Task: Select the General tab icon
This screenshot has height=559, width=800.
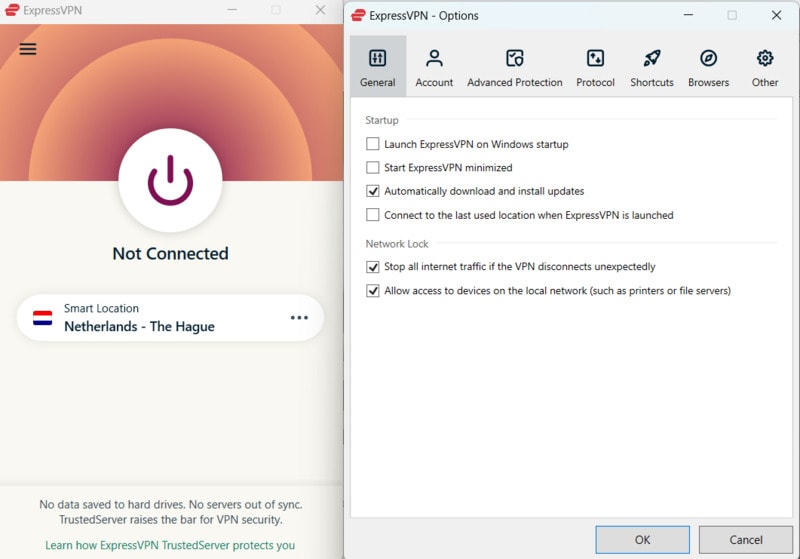Action: [x=378, y=58]
